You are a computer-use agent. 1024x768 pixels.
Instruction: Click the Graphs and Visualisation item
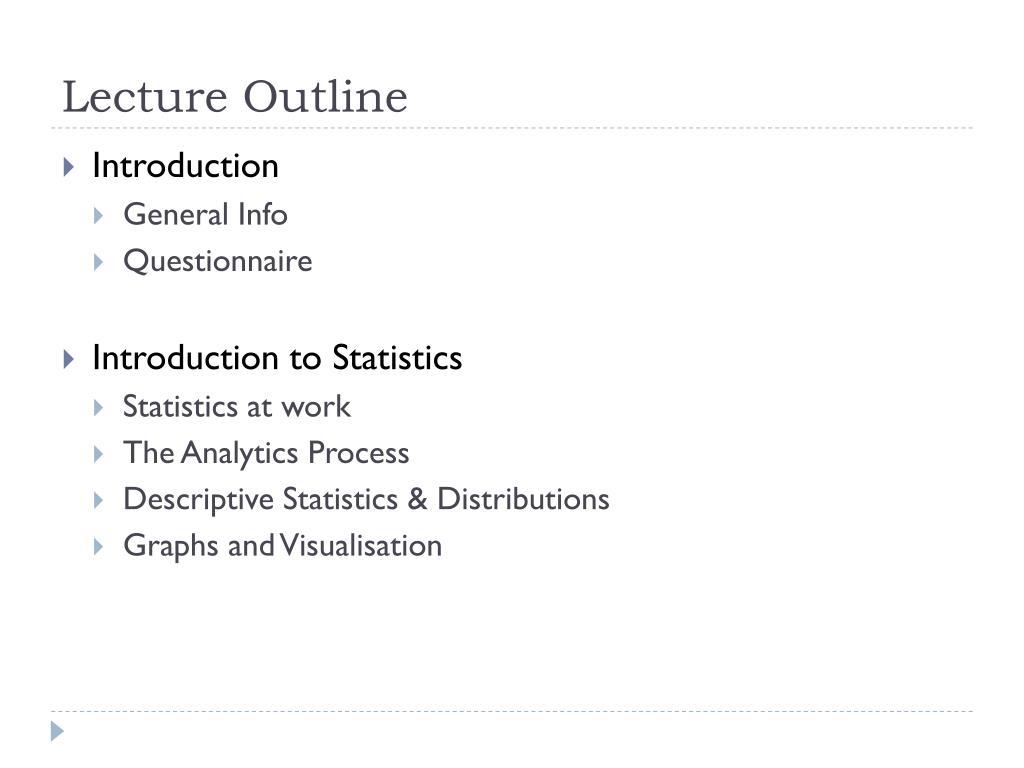point(283,547)
